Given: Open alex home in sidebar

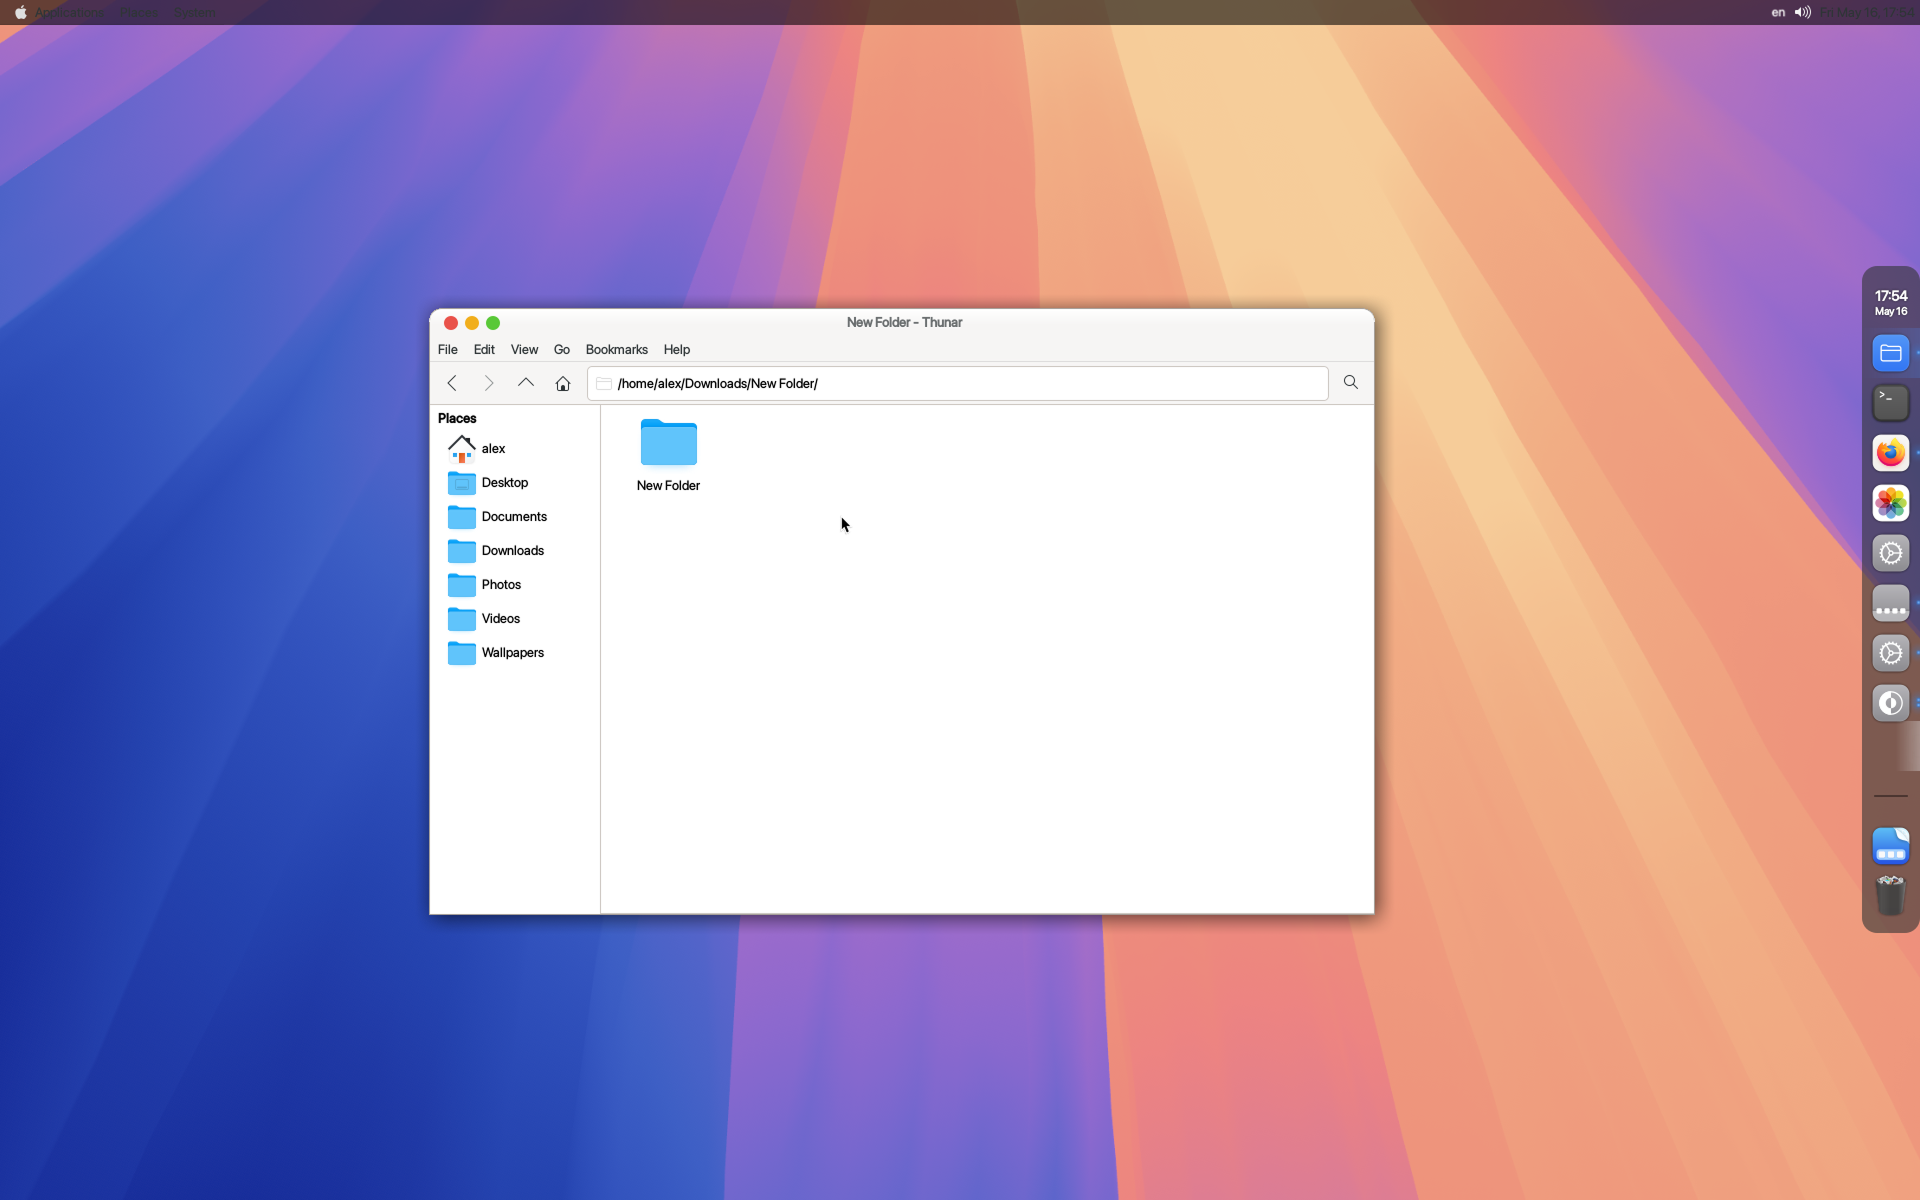Looking at the screenshot, I should coord(493,449).
